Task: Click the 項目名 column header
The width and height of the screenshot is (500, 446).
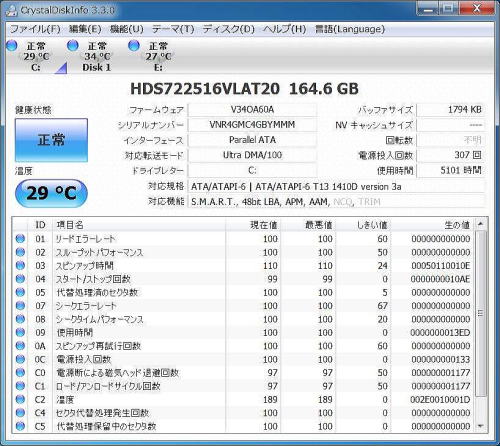Action: [x=139, y=225]
